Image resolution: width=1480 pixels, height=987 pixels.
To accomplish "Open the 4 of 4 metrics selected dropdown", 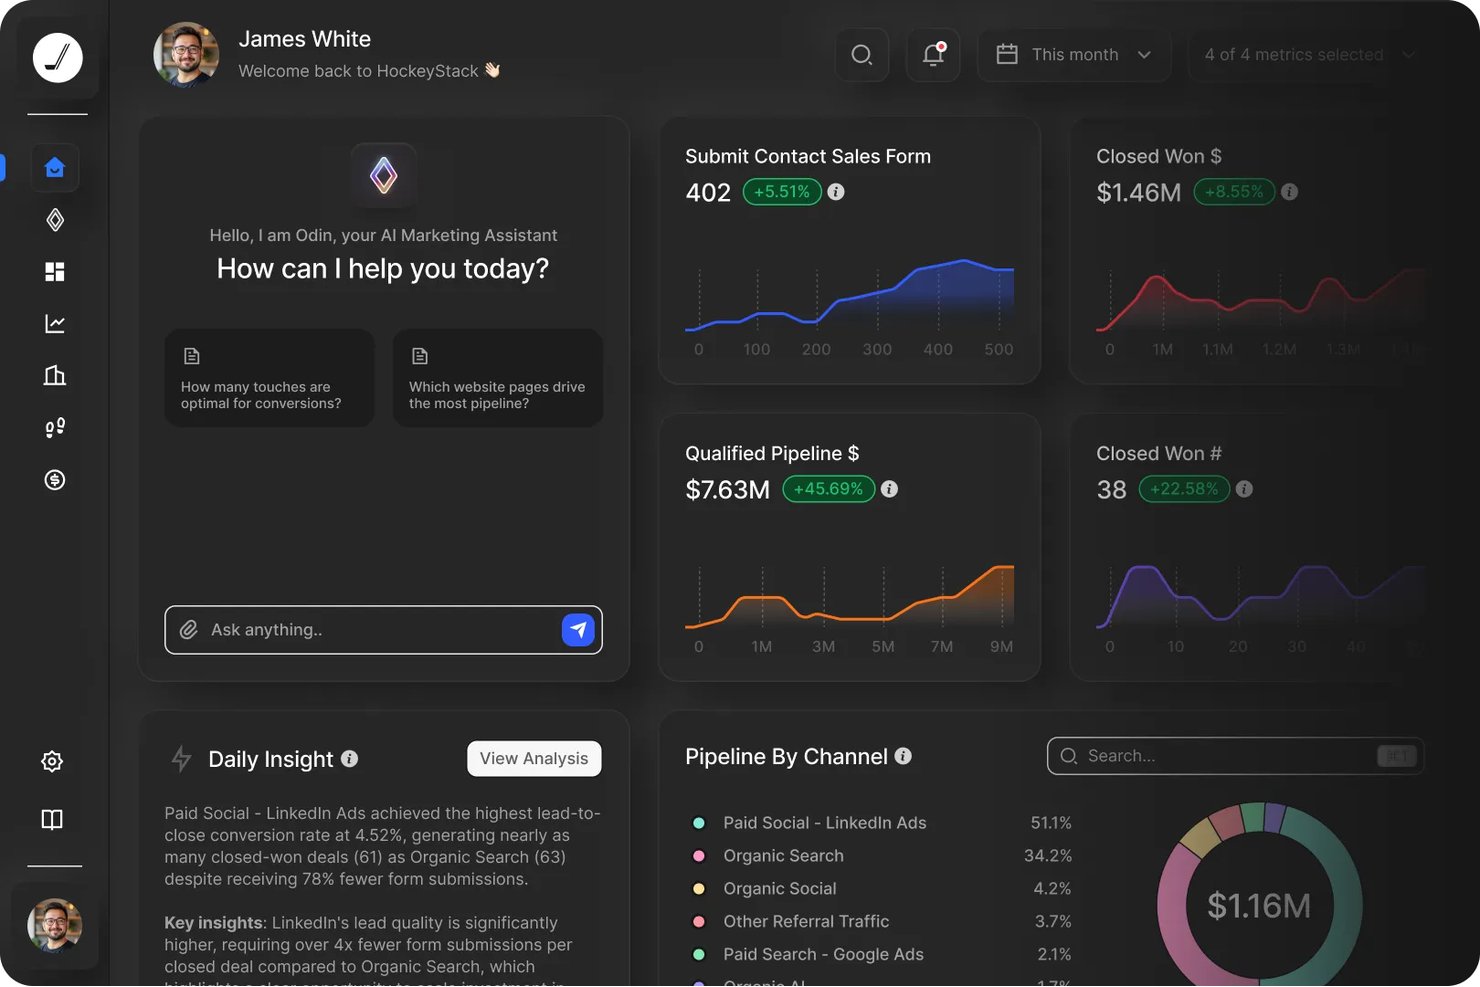I will coord(1308,55).
